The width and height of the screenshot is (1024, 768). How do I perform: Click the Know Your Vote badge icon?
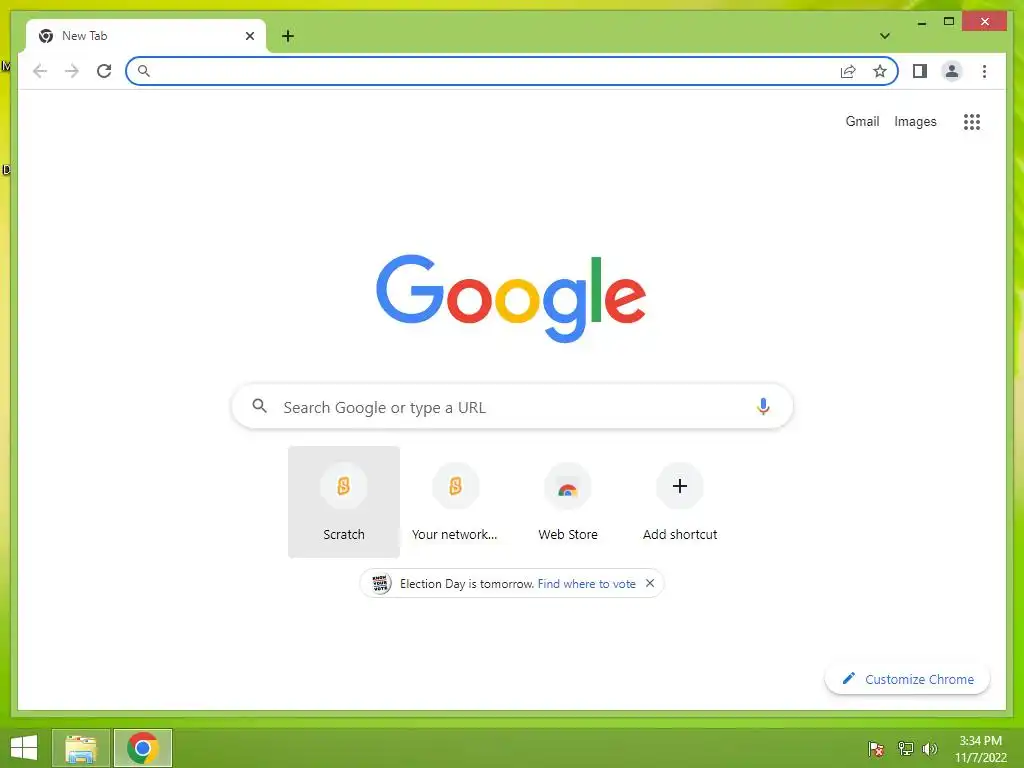[380, 583]
